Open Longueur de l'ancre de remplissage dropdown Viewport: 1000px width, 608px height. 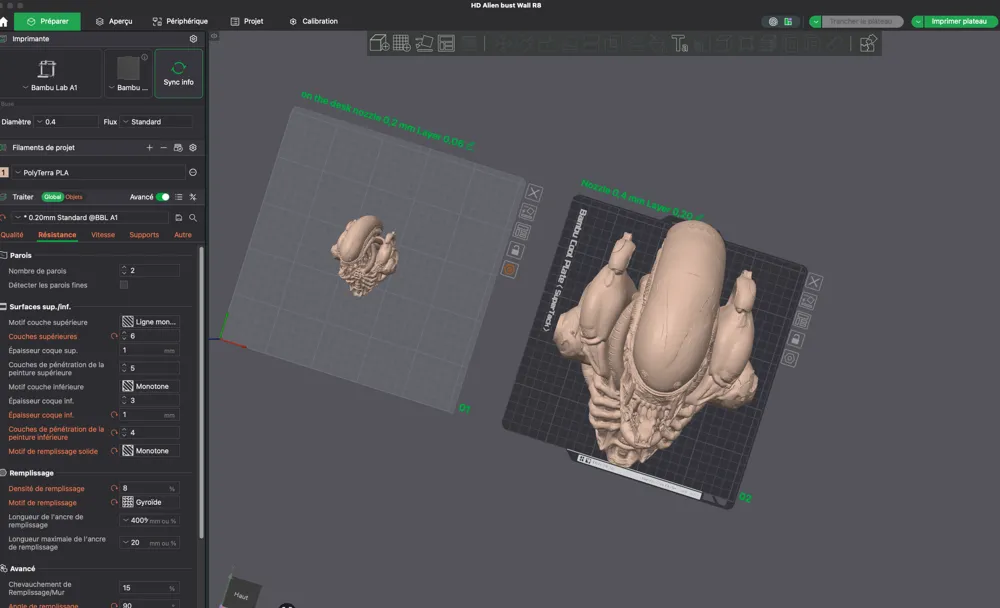[150, 521]
